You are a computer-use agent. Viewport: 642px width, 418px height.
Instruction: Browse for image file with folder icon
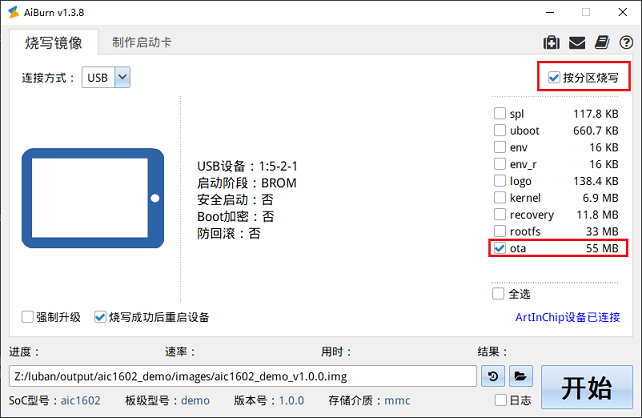[x=520, y=376]
